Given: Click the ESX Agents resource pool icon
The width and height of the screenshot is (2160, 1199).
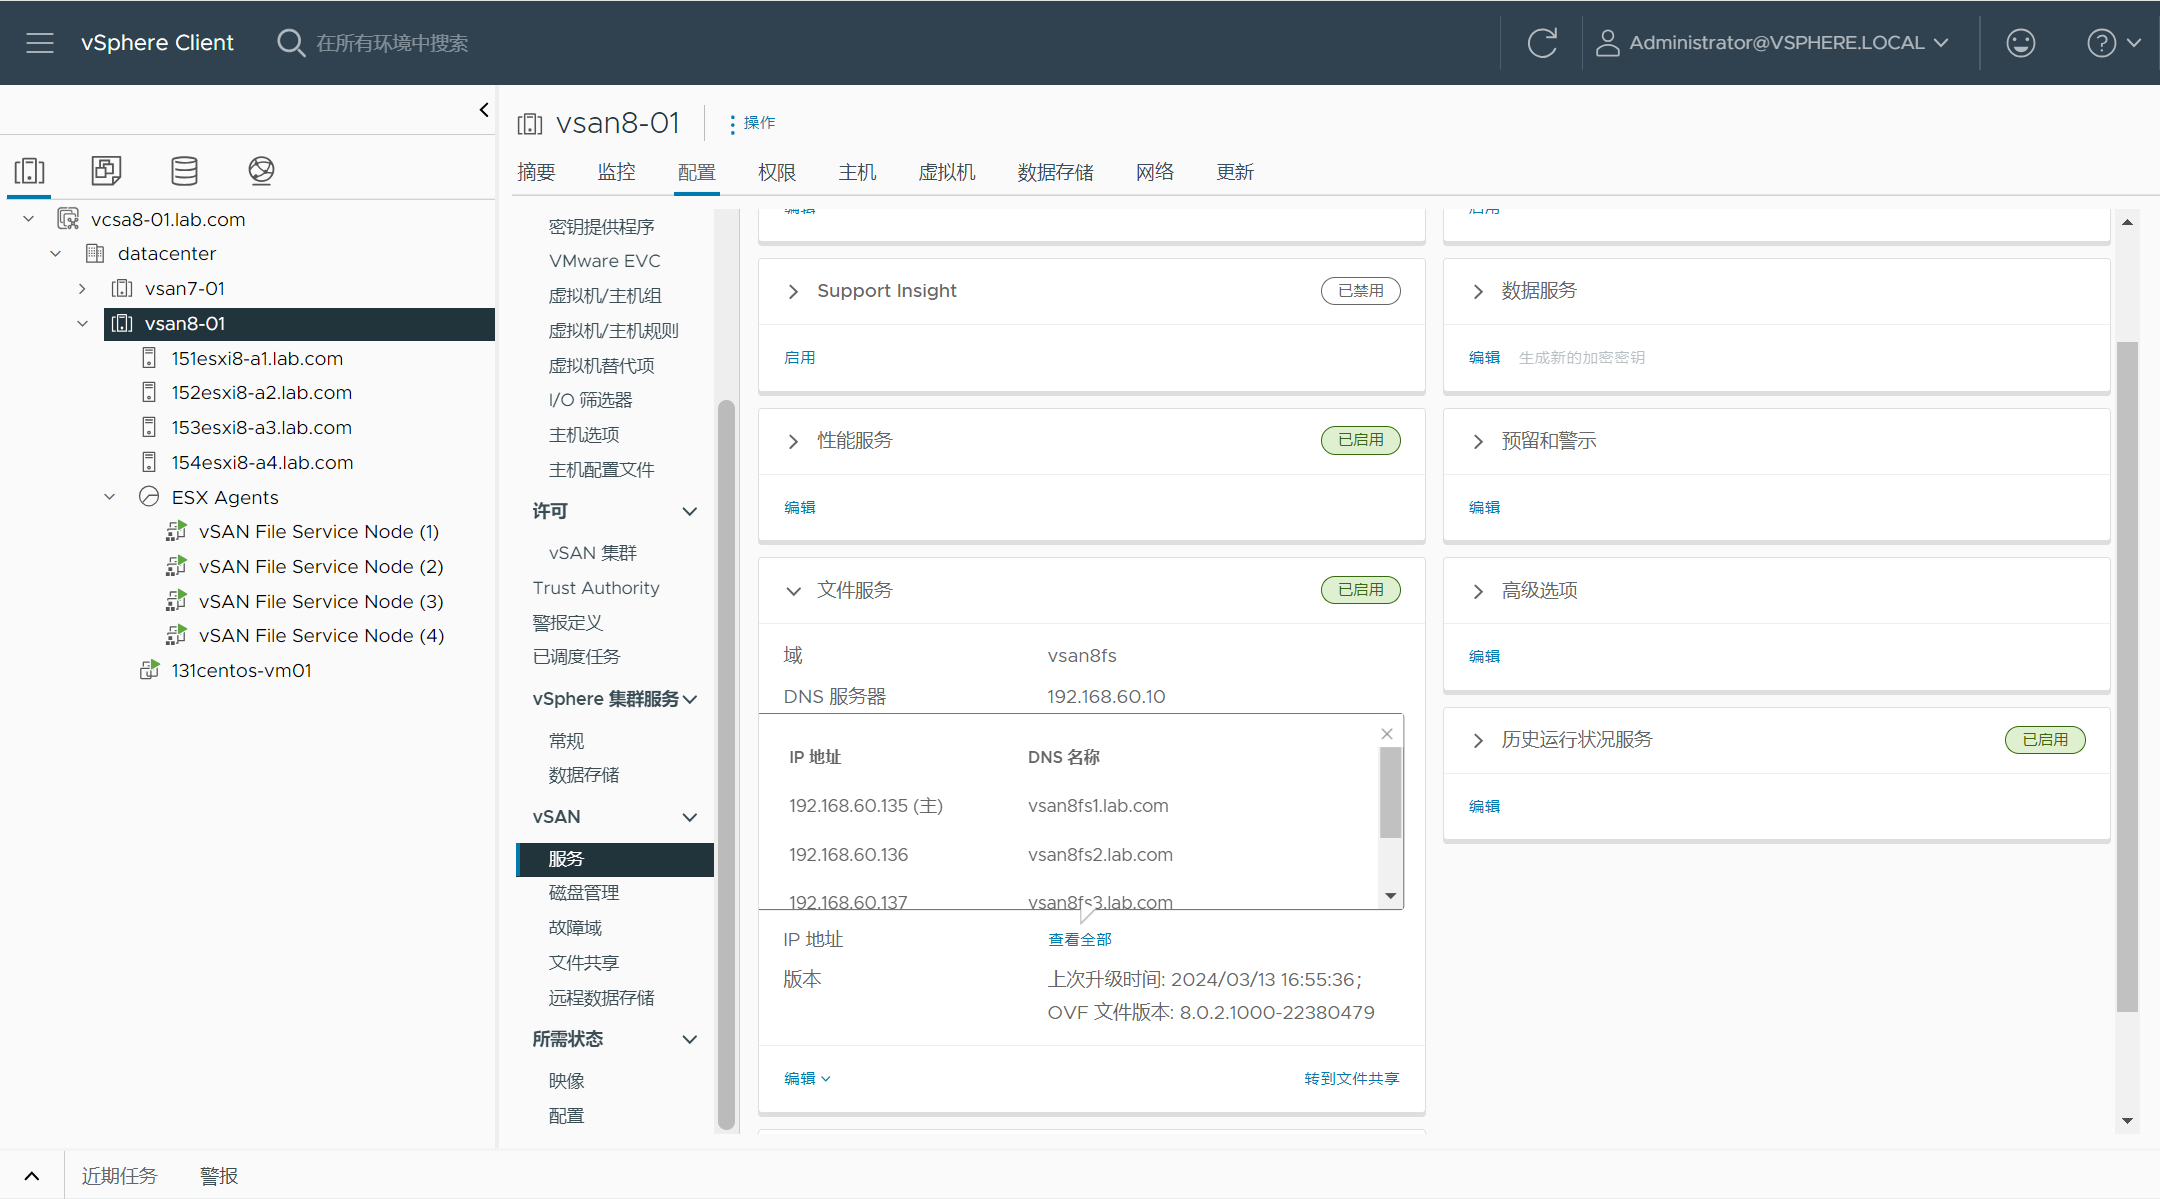Looking at the screenshot, I should (x=149, y=497).
